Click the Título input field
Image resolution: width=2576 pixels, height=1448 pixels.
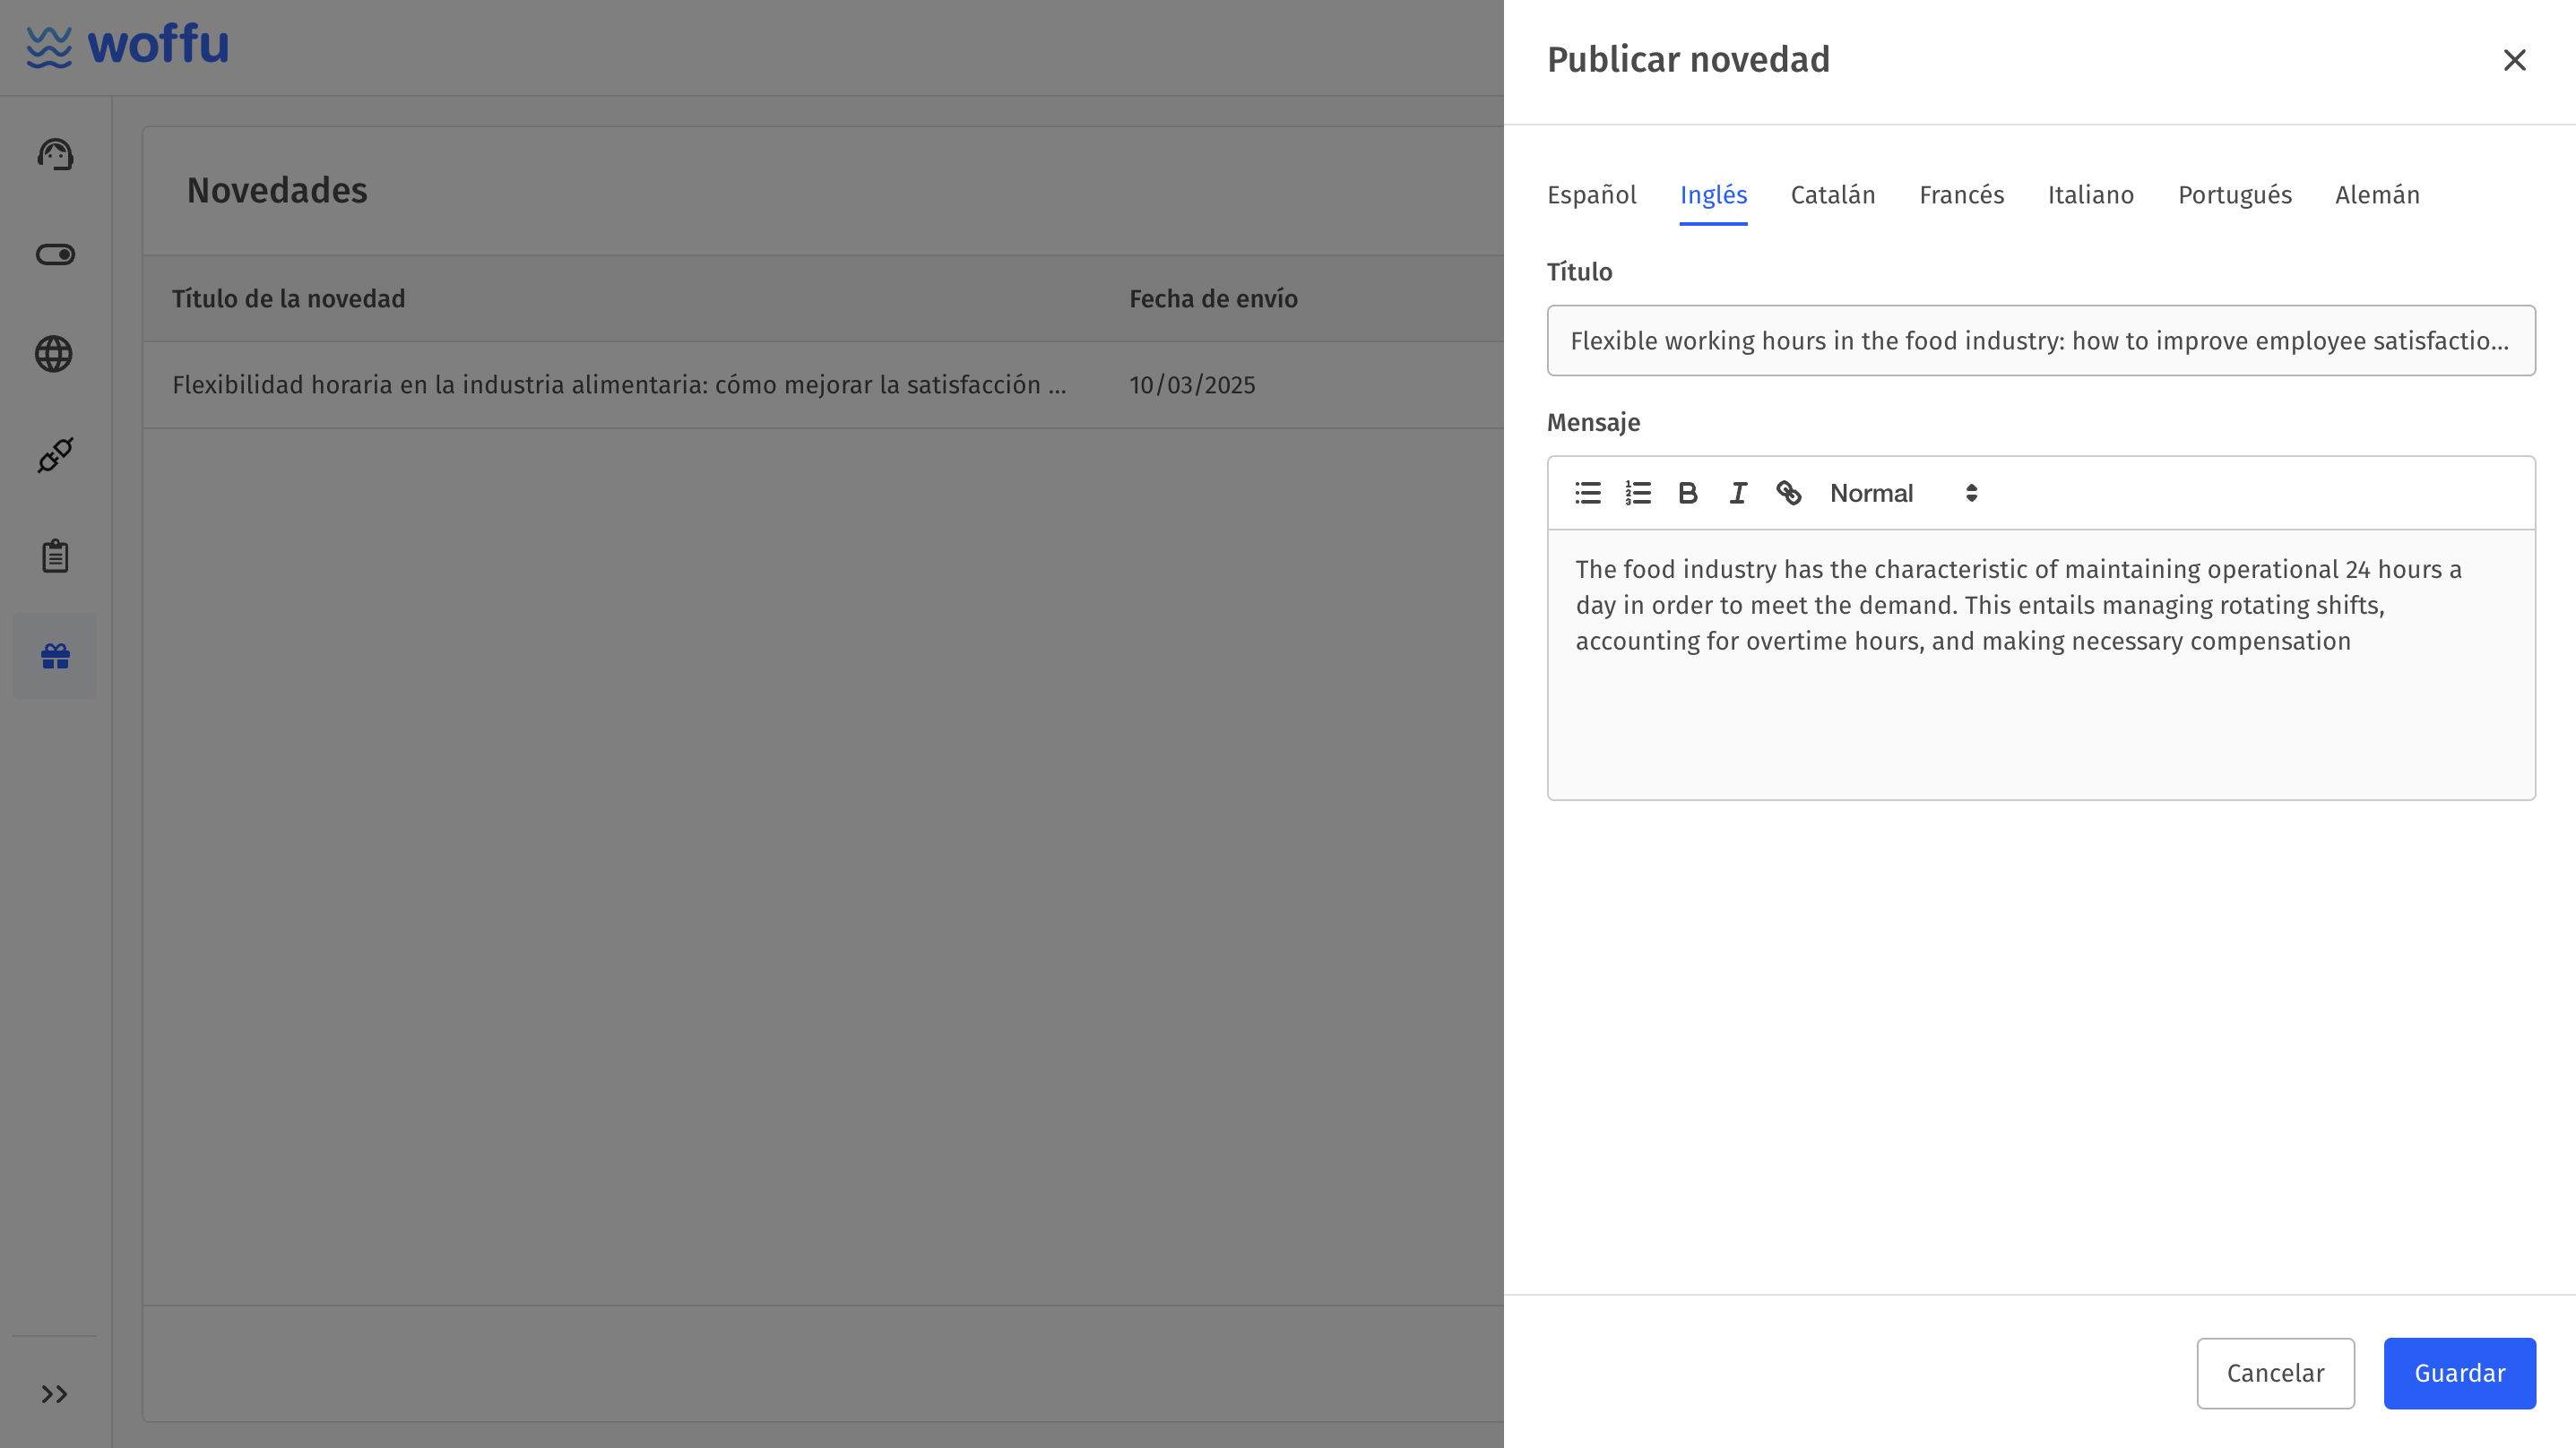2041,341
